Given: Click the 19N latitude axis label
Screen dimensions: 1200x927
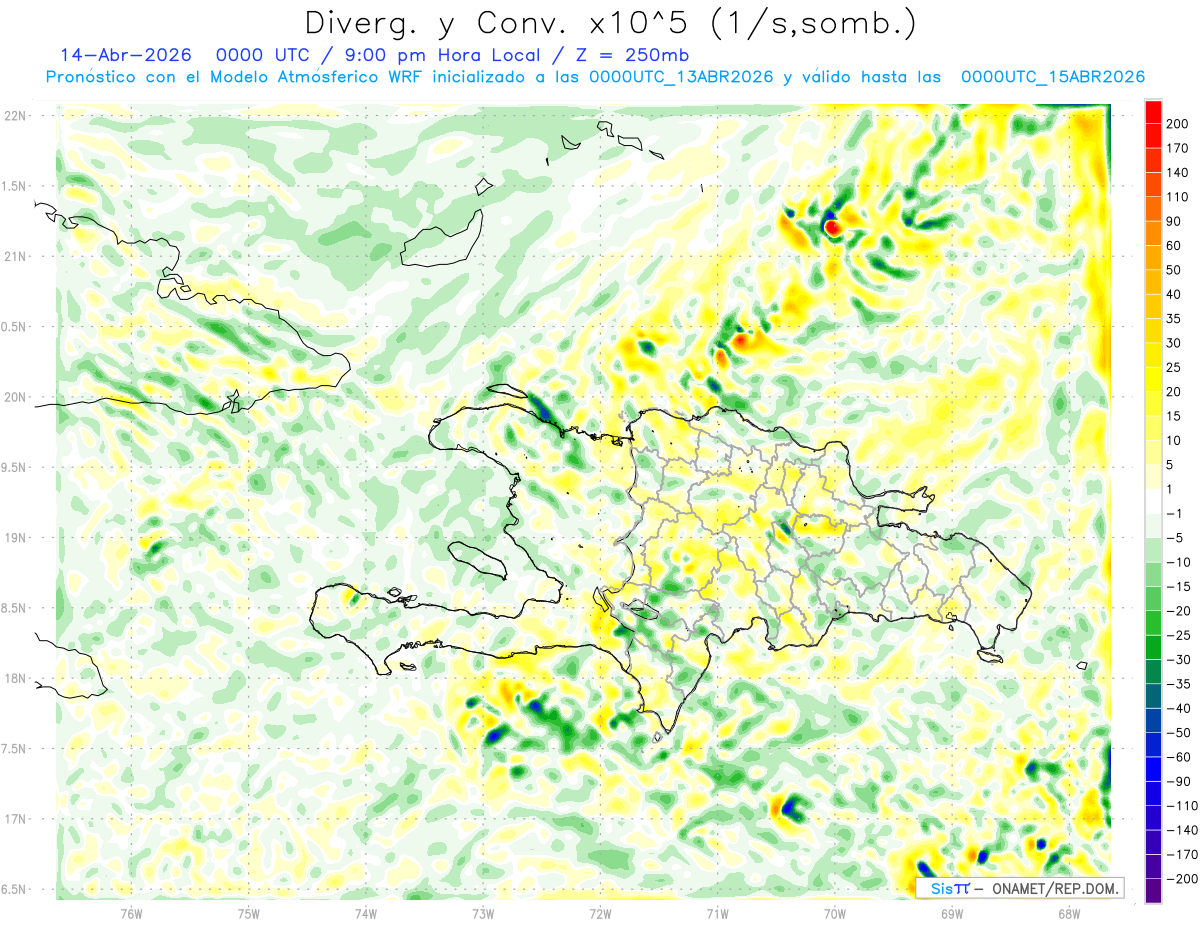Looking at the screenshot, I should [14, 537].
